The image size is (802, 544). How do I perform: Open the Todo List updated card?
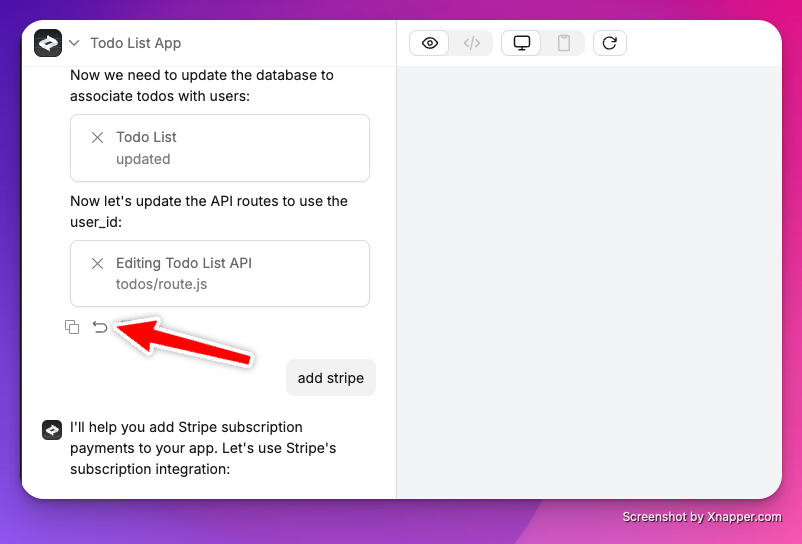220,148
